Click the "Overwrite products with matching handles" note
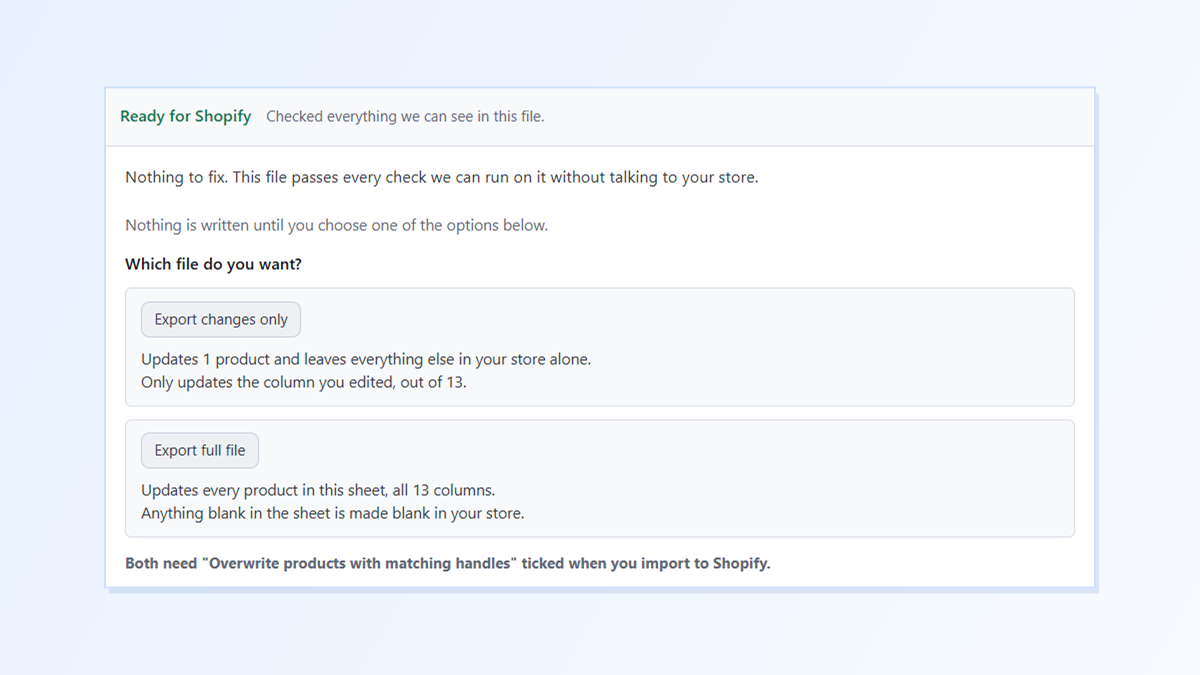This screenshot has height=675, width=1200. tap(448, 563)
